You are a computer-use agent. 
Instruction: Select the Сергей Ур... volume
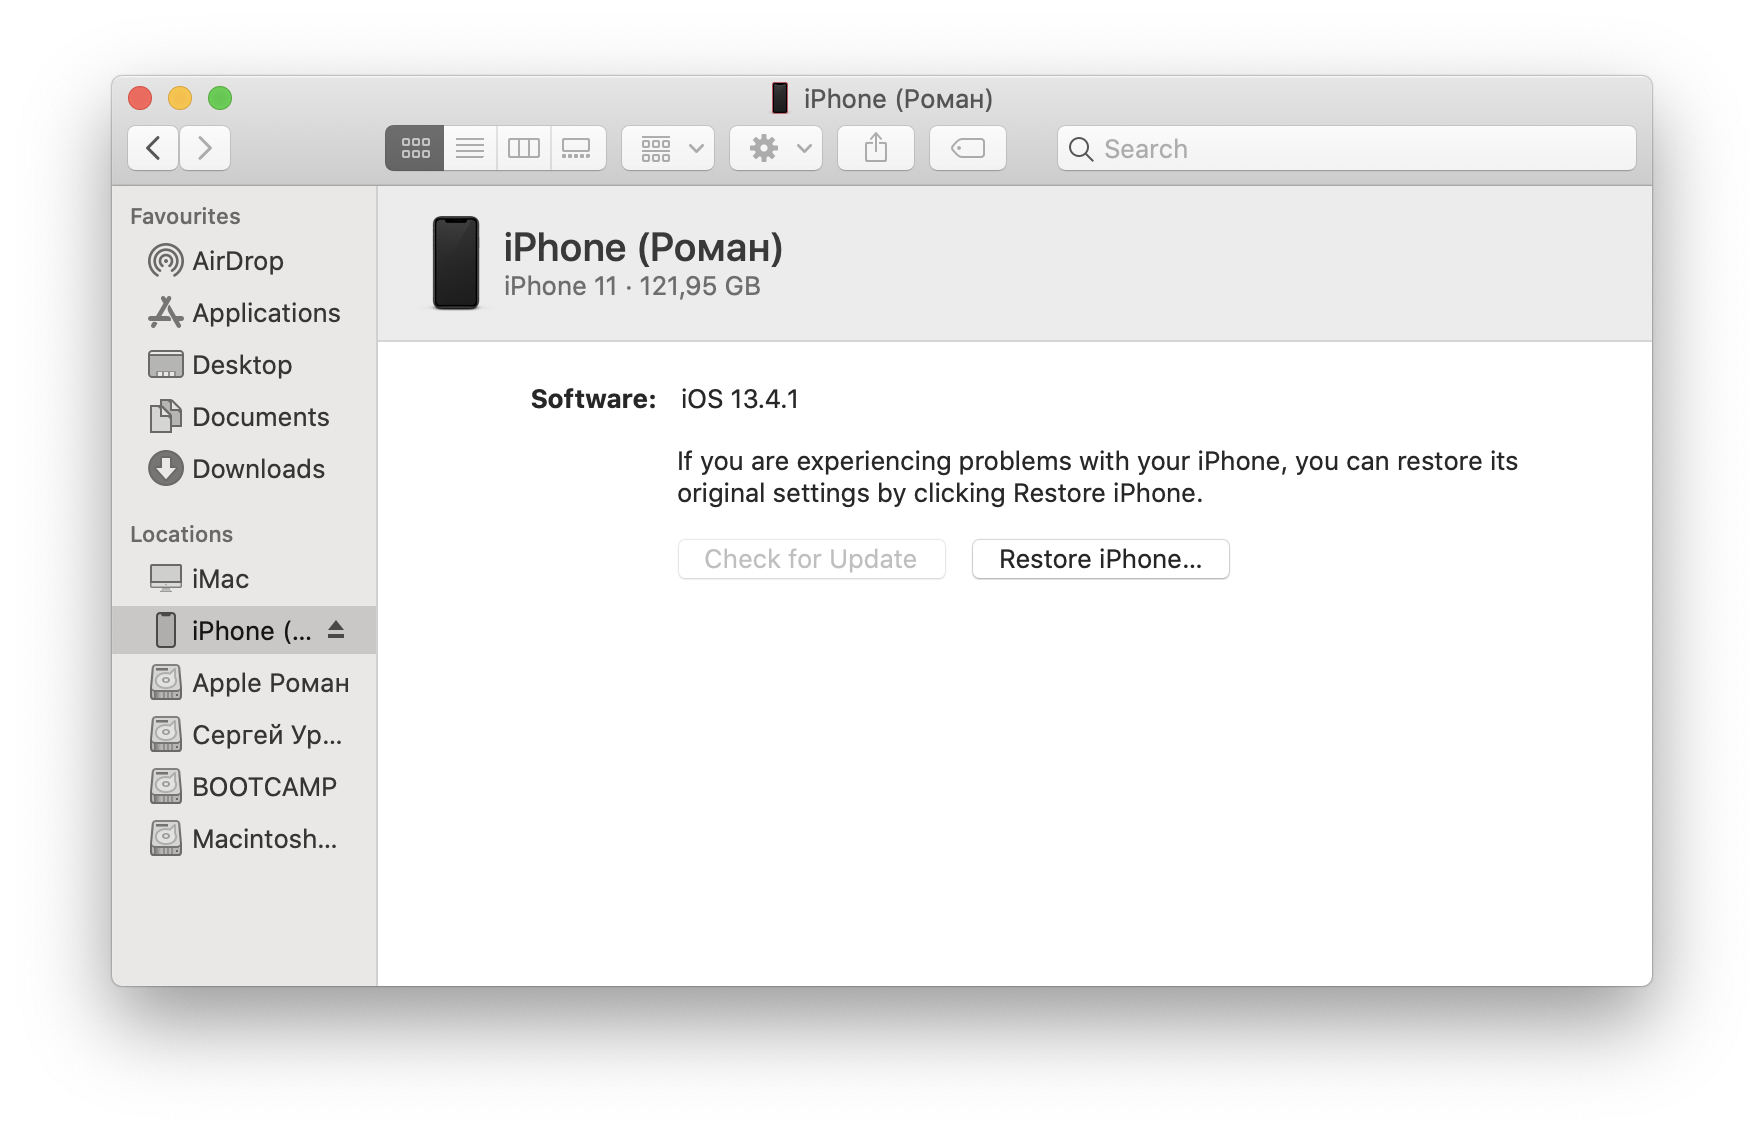[x=244, y=735]
